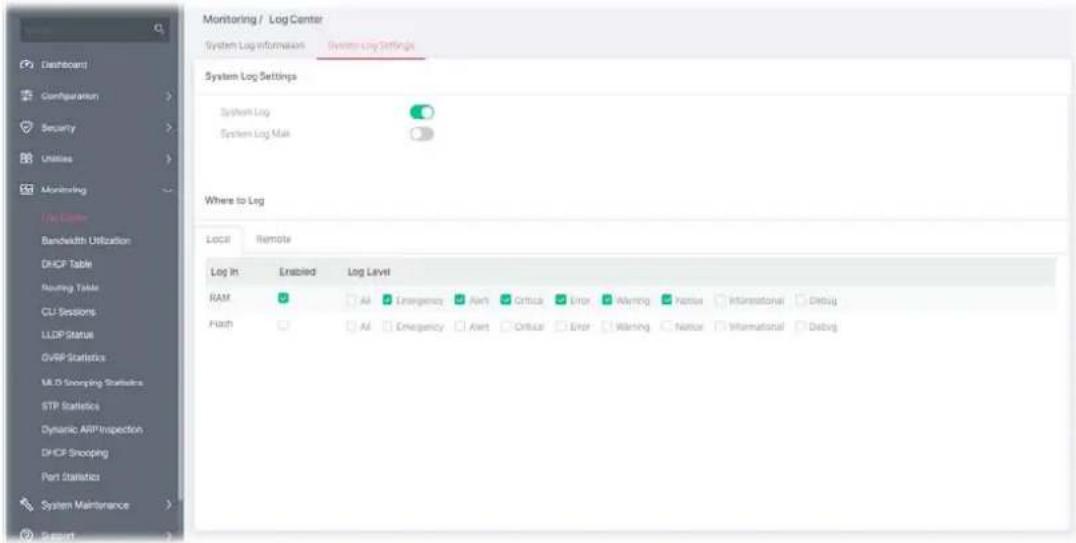The width and height of the screenshot is (1076, 543).
Task: Expand the System Maintenance menu chevron
Action: (x=168, y=505)
